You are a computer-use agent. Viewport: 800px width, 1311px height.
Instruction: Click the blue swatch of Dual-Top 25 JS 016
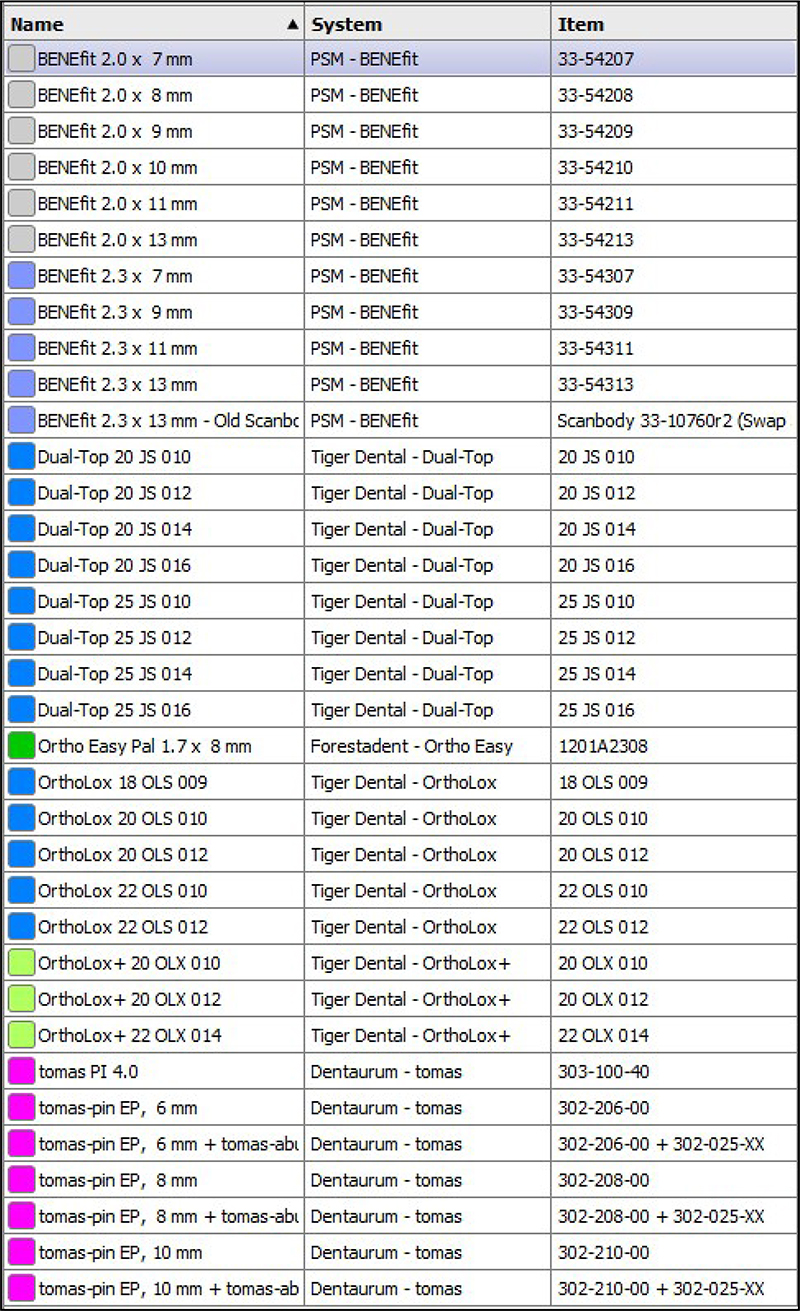[21, 710]
